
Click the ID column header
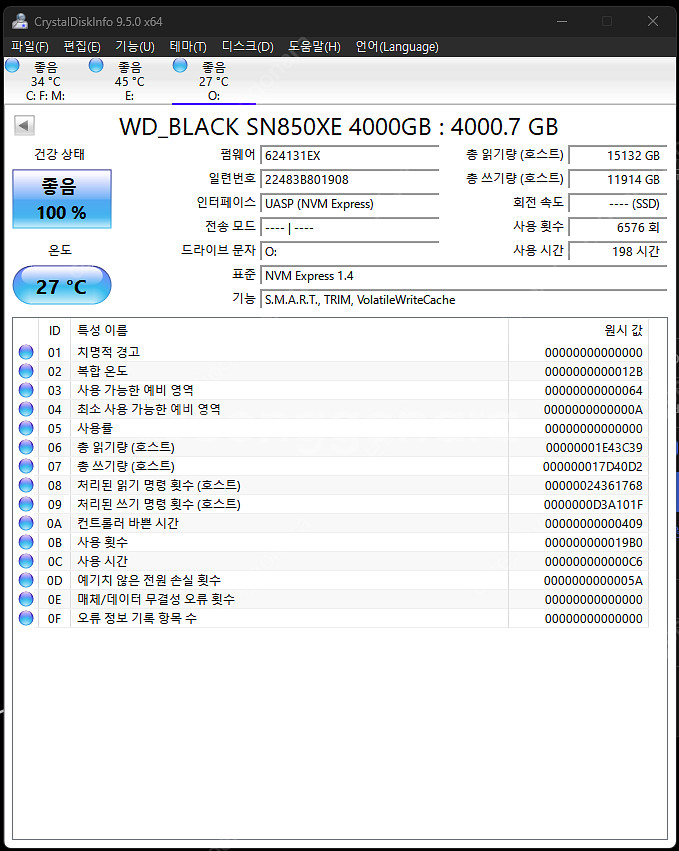(x=54, y=331)
